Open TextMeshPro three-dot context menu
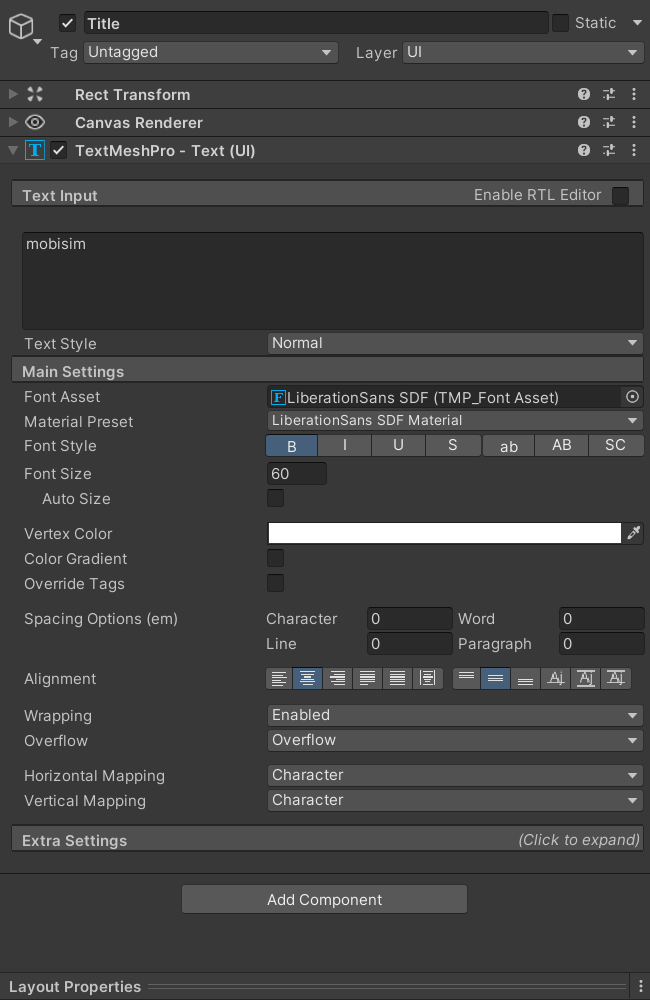 pyautogui.click(x=634, y=151)
